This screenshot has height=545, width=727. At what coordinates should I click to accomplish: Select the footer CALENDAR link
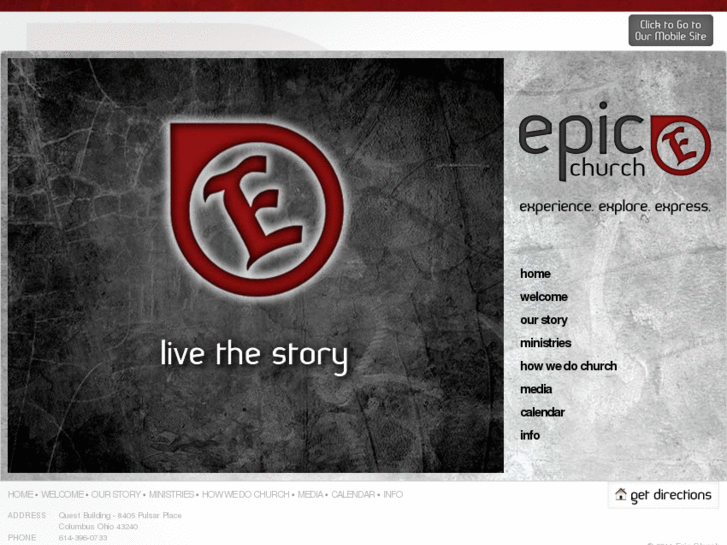pyautogui.click(x=353, y=494)
